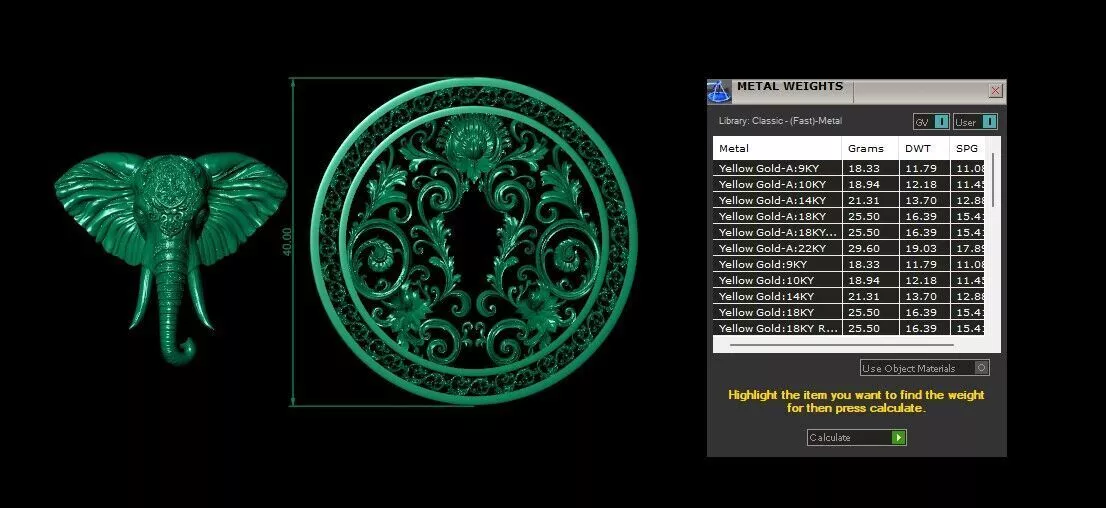Click the SPG column header
1106x508 pixels.
[967, 148]
